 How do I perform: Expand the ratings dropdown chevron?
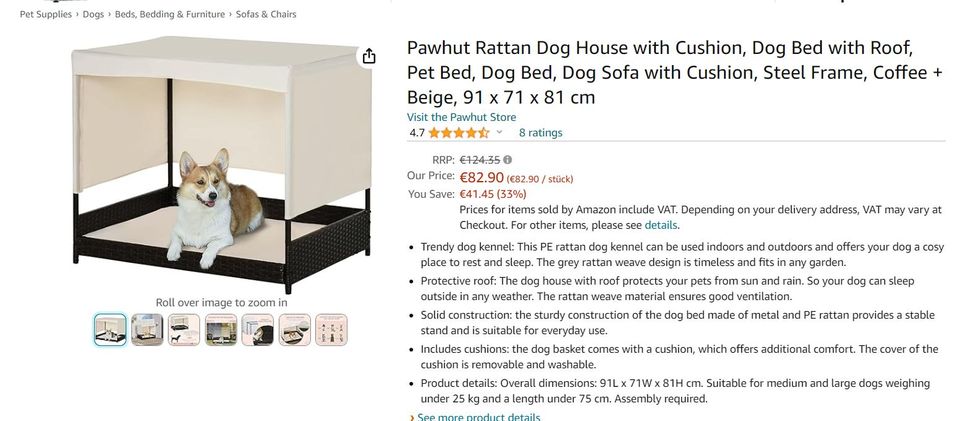point(499,132)
